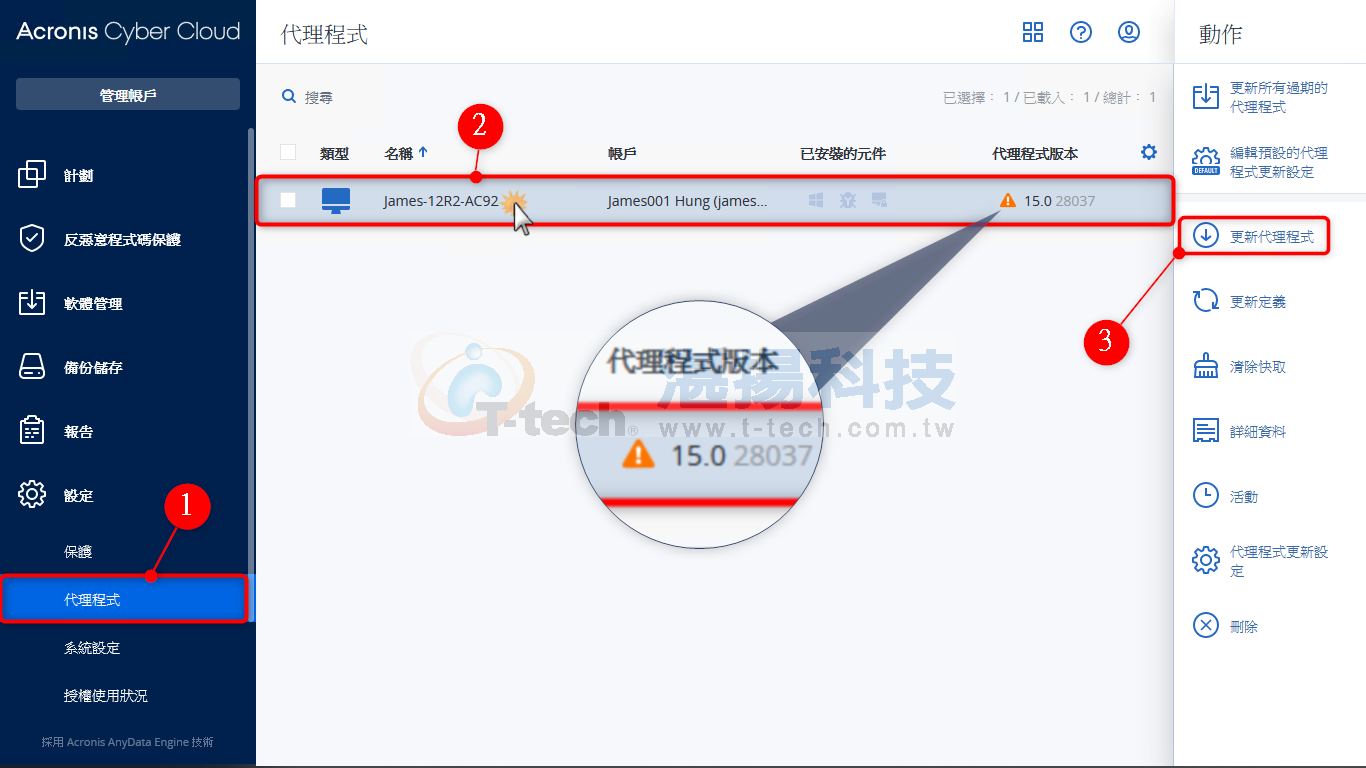1366x768 pixels.
Task: Toggle the select-all checkbox in table header
Action: pos(288,152)
